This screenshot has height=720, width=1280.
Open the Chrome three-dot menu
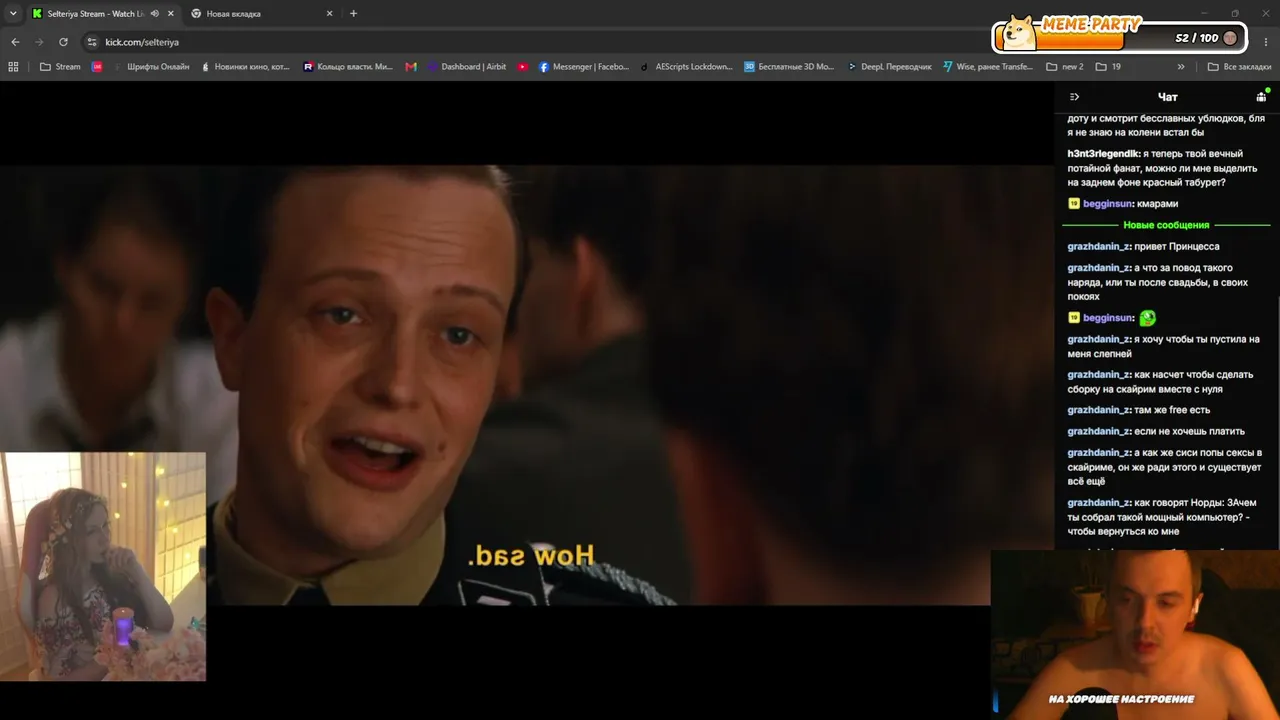point(1266,42)
